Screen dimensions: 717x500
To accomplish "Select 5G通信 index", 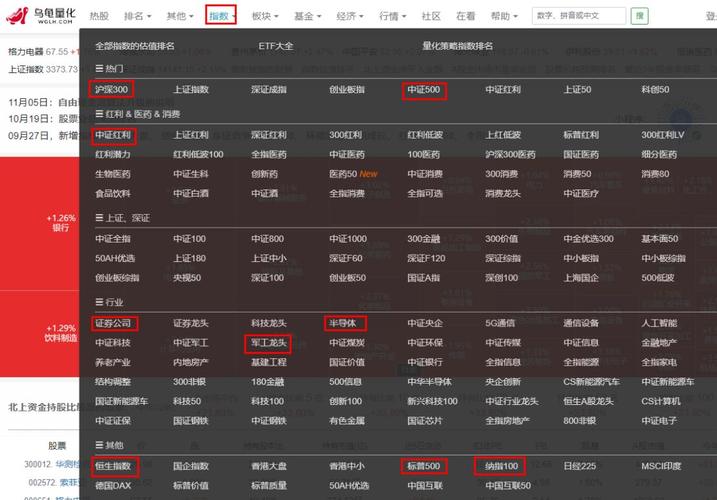I will (500, 323).
